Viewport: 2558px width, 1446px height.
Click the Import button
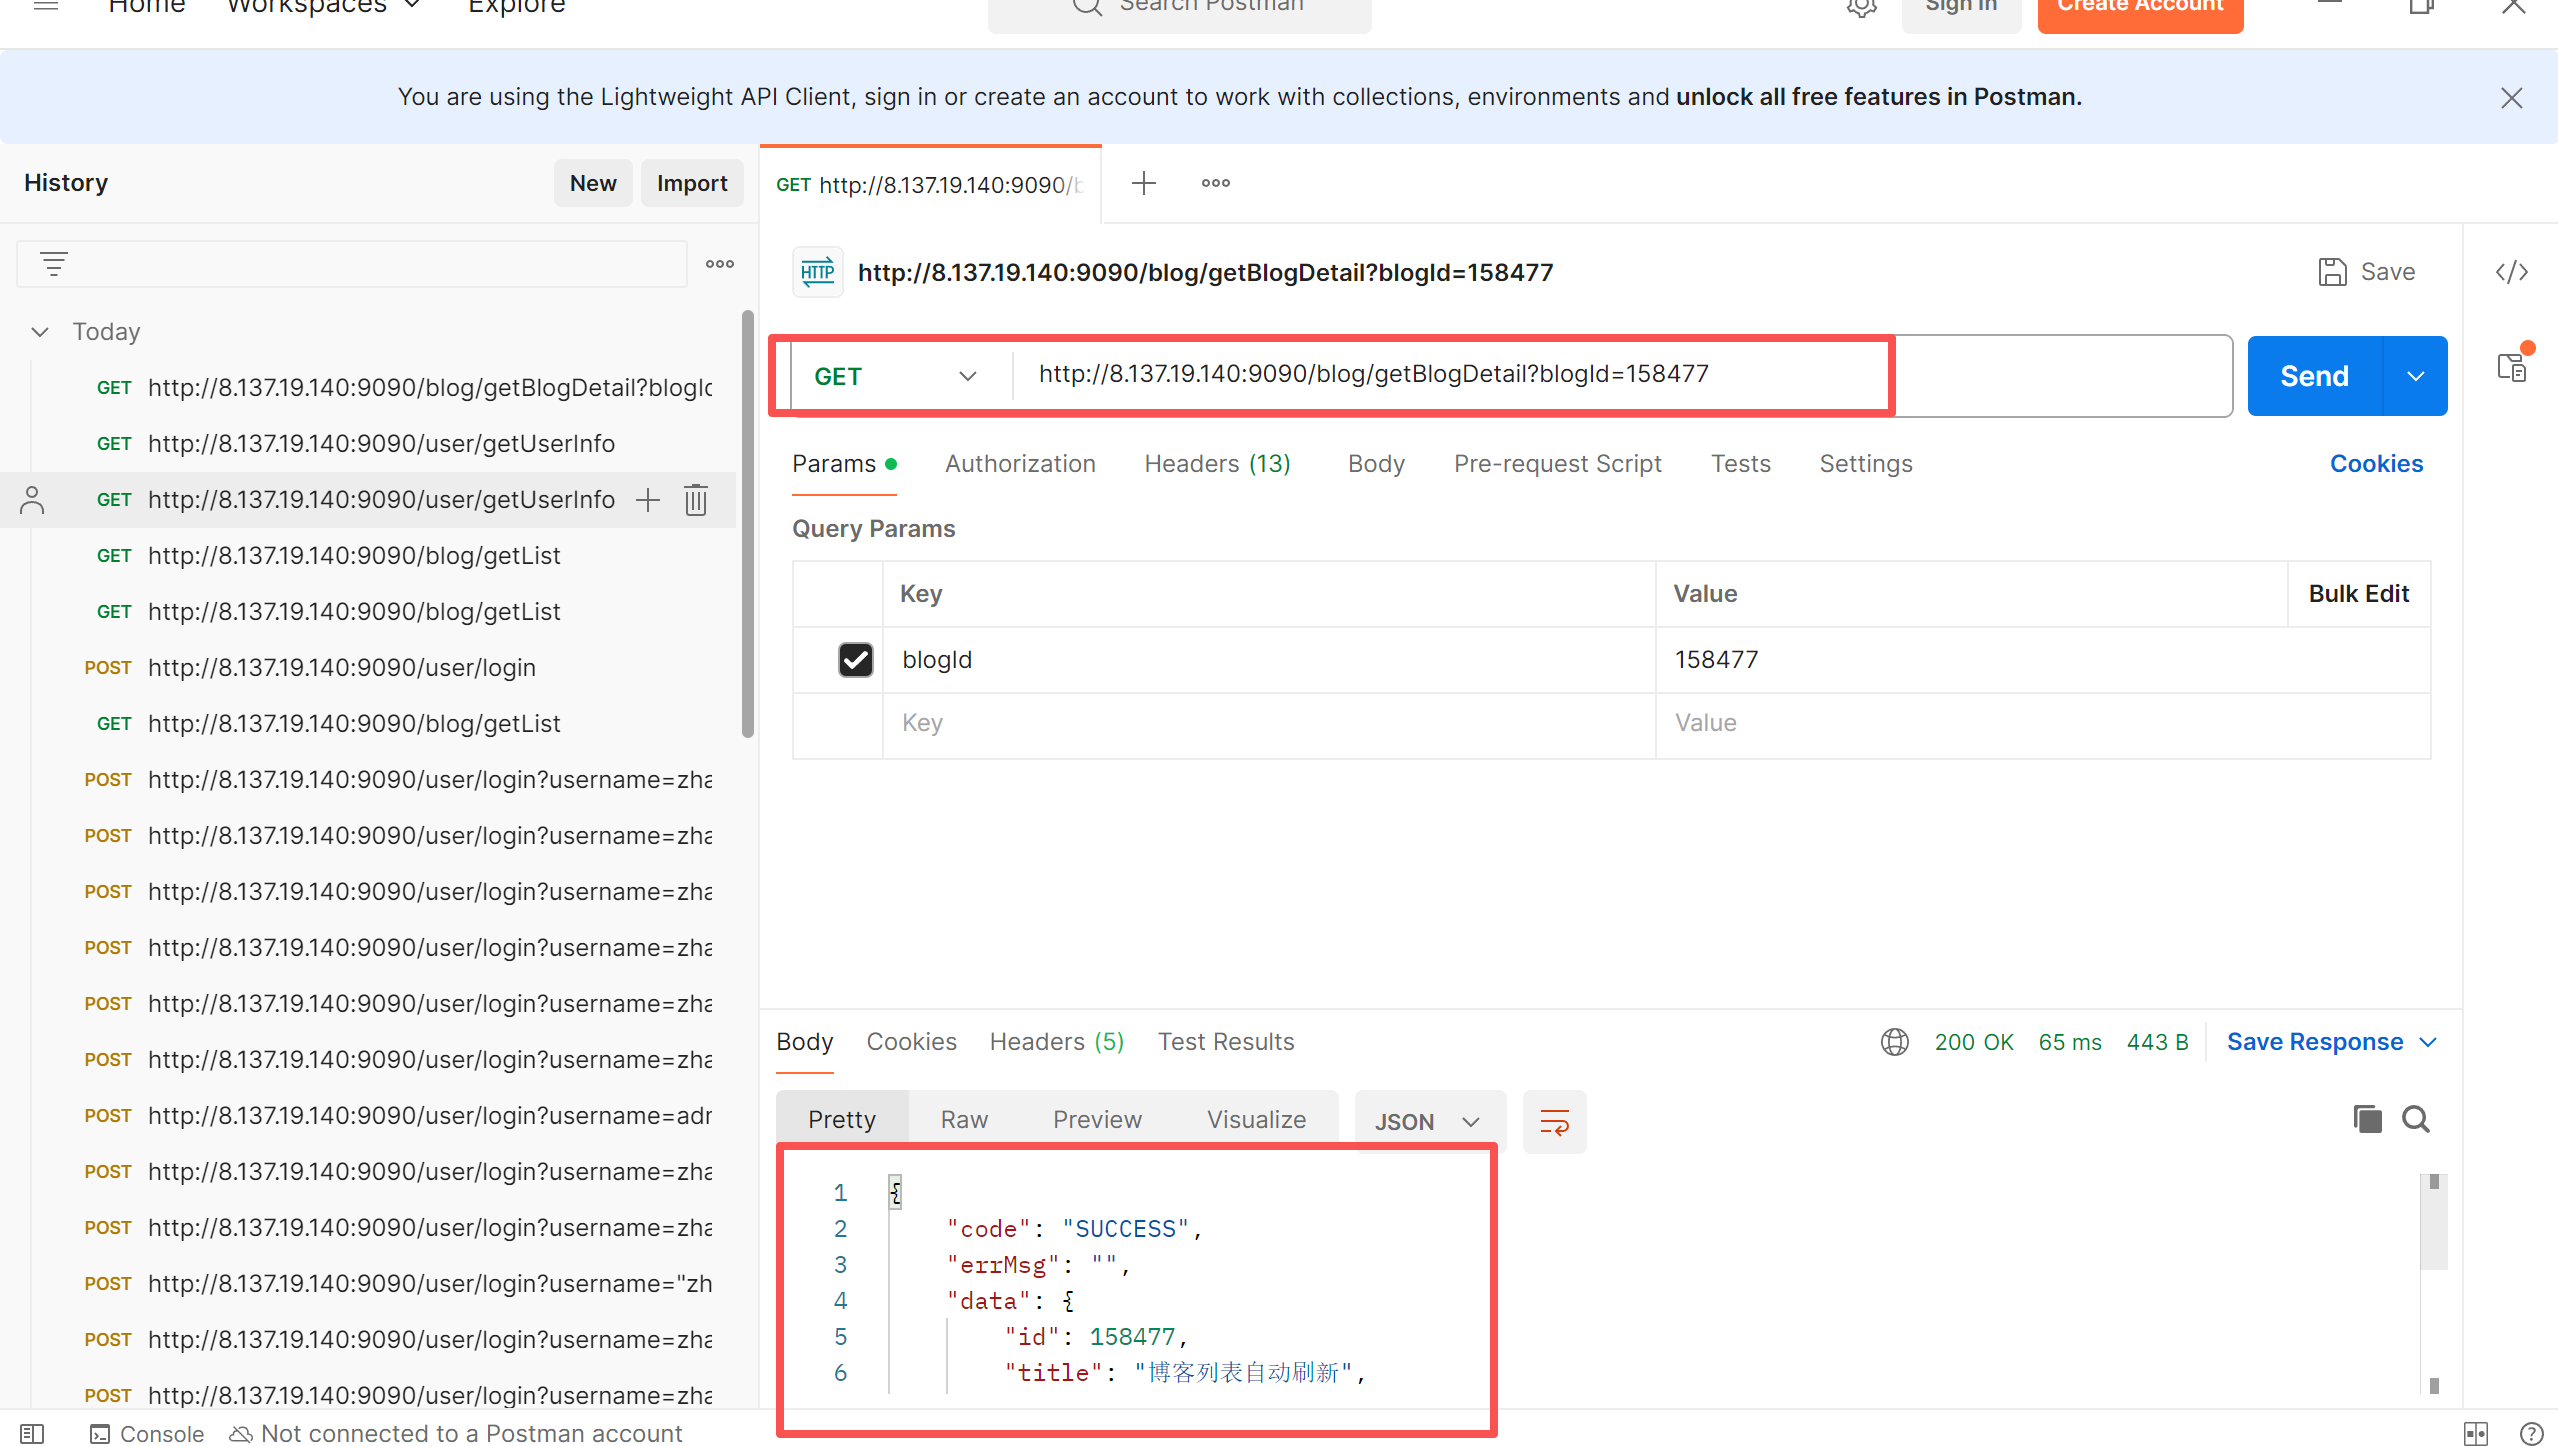pyautogui.click(x=691, y=183)
